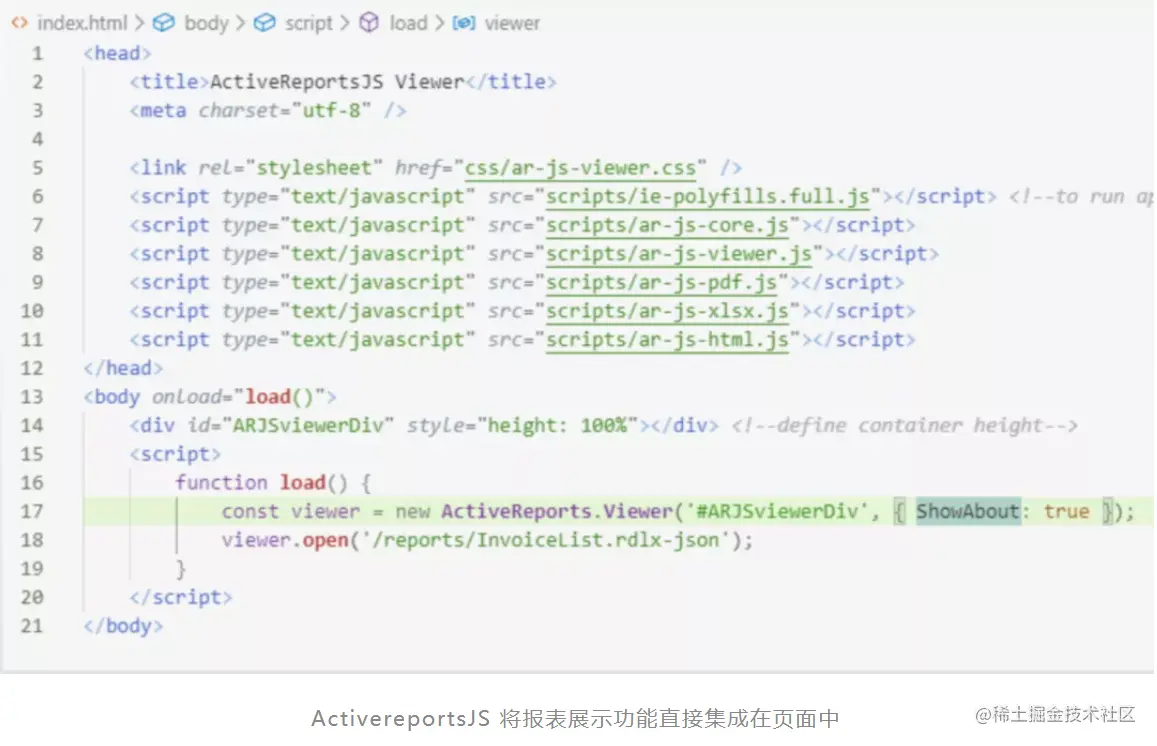Viewport: 1157px width, 746px height.
Task: Click the closing </body> tag
Action: pos(123,626)
